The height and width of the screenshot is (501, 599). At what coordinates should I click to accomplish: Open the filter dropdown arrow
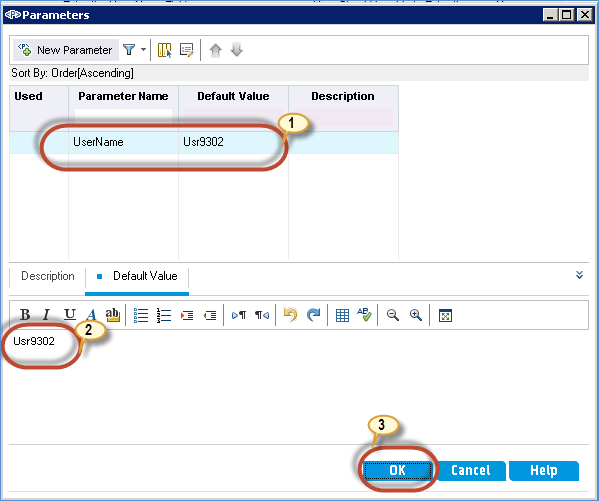coord(143,49)
